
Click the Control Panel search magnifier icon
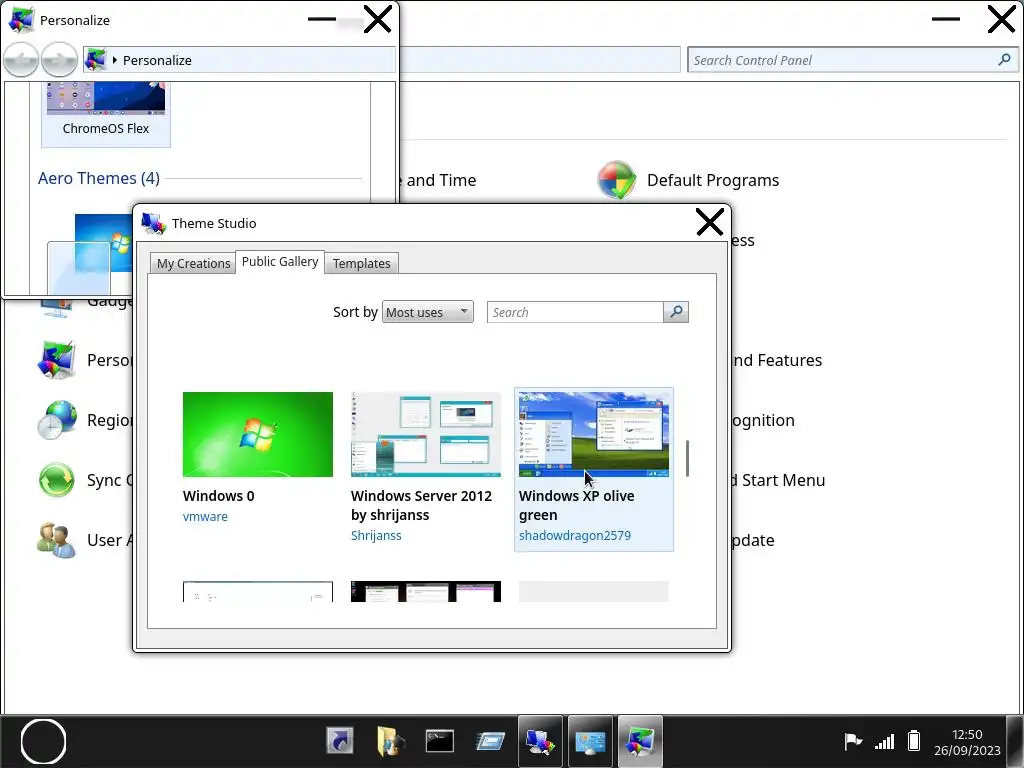tap(1004, 60)
